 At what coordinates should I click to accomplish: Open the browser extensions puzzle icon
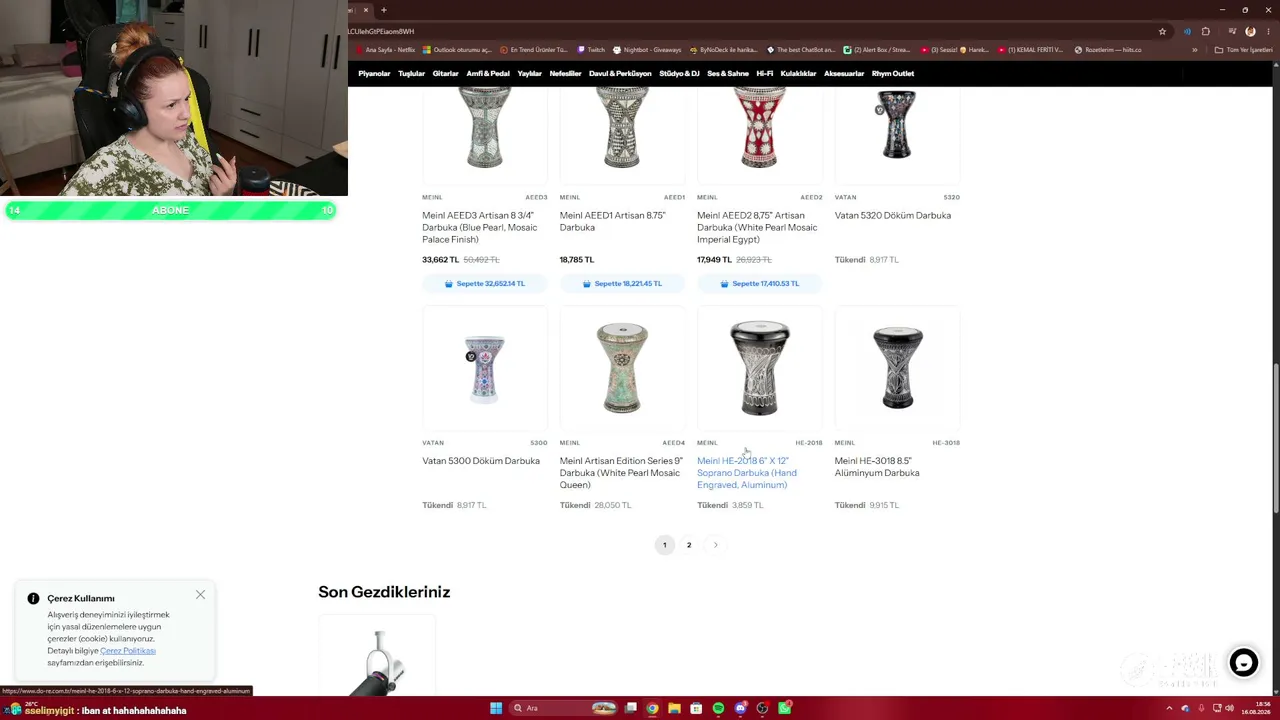[1206, 31]
